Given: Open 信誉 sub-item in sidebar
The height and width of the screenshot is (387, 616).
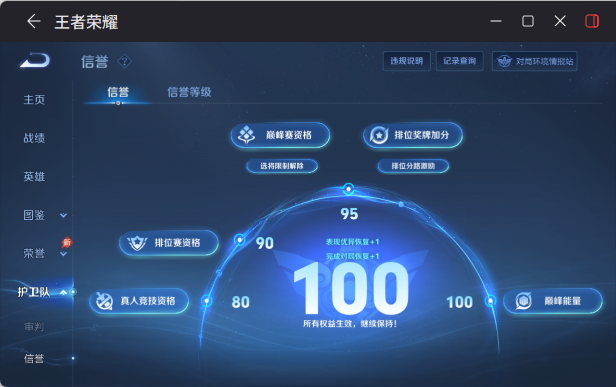Looking at the screenshot, I should coord(34,359).
